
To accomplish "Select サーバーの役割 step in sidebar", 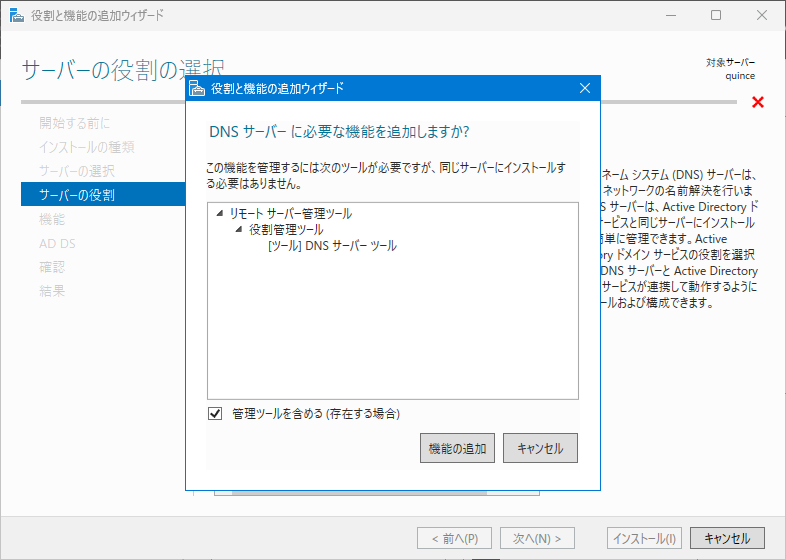I will (103, 195).
